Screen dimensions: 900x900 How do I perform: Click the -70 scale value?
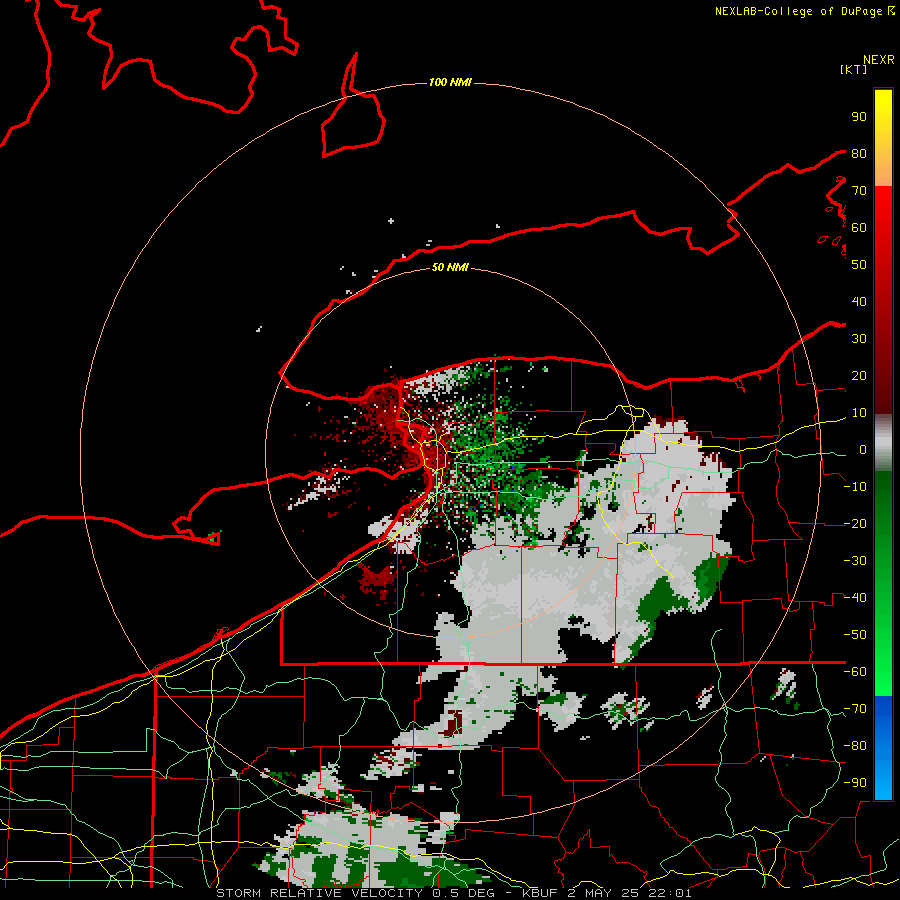click(x=855, y=709)
